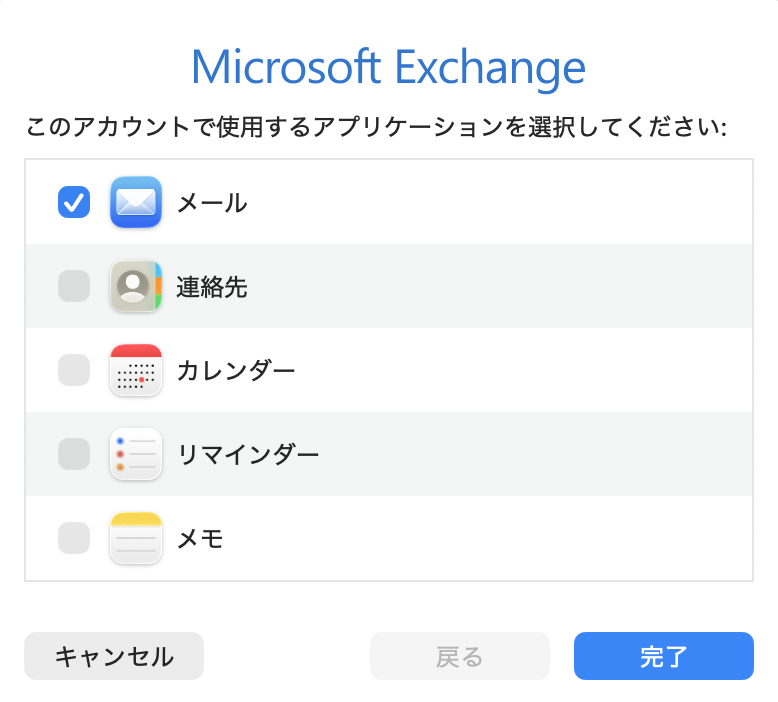This screenshot has width=778, height=702.
Task: Click the Calendar (カレンダー) app icon
Action: (135, 370)
